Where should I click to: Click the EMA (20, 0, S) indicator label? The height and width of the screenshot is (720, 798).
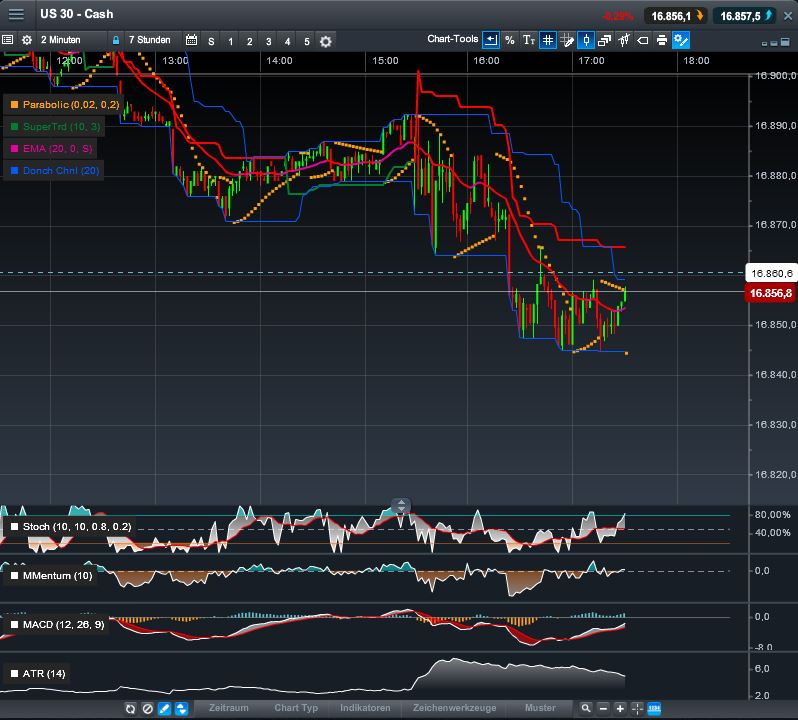(x=58, y=149)
